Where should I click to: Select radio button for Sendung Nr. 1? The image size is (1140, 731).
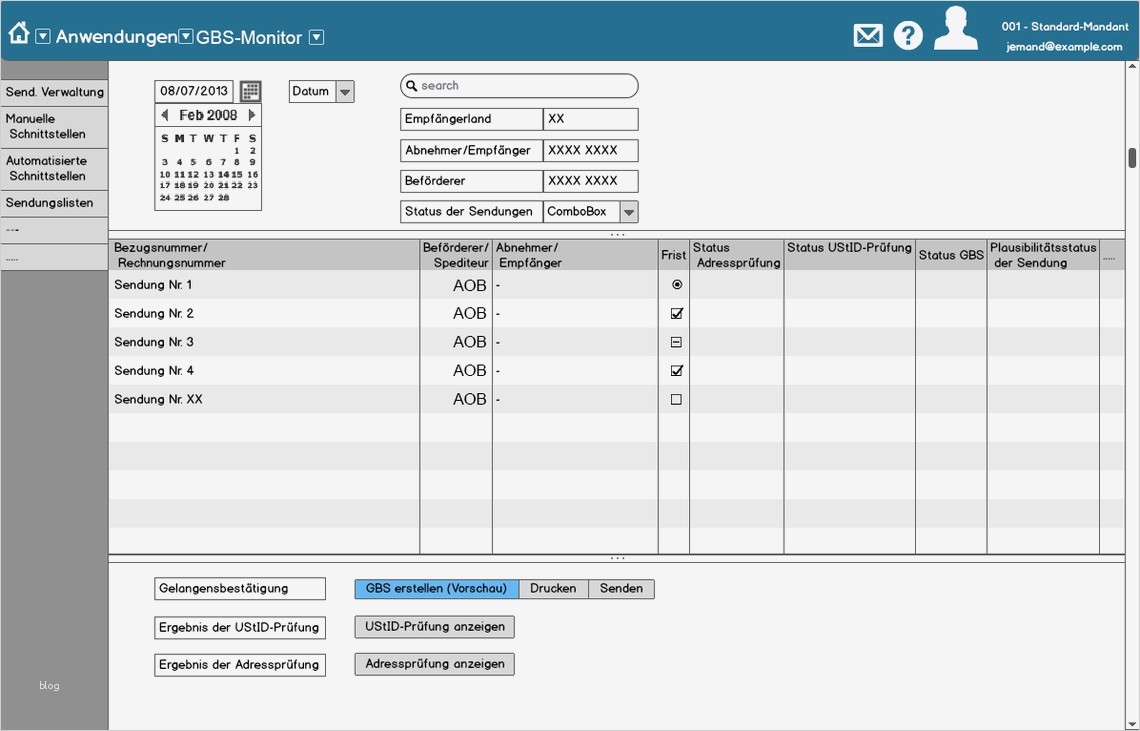click(x=677, y=284)
